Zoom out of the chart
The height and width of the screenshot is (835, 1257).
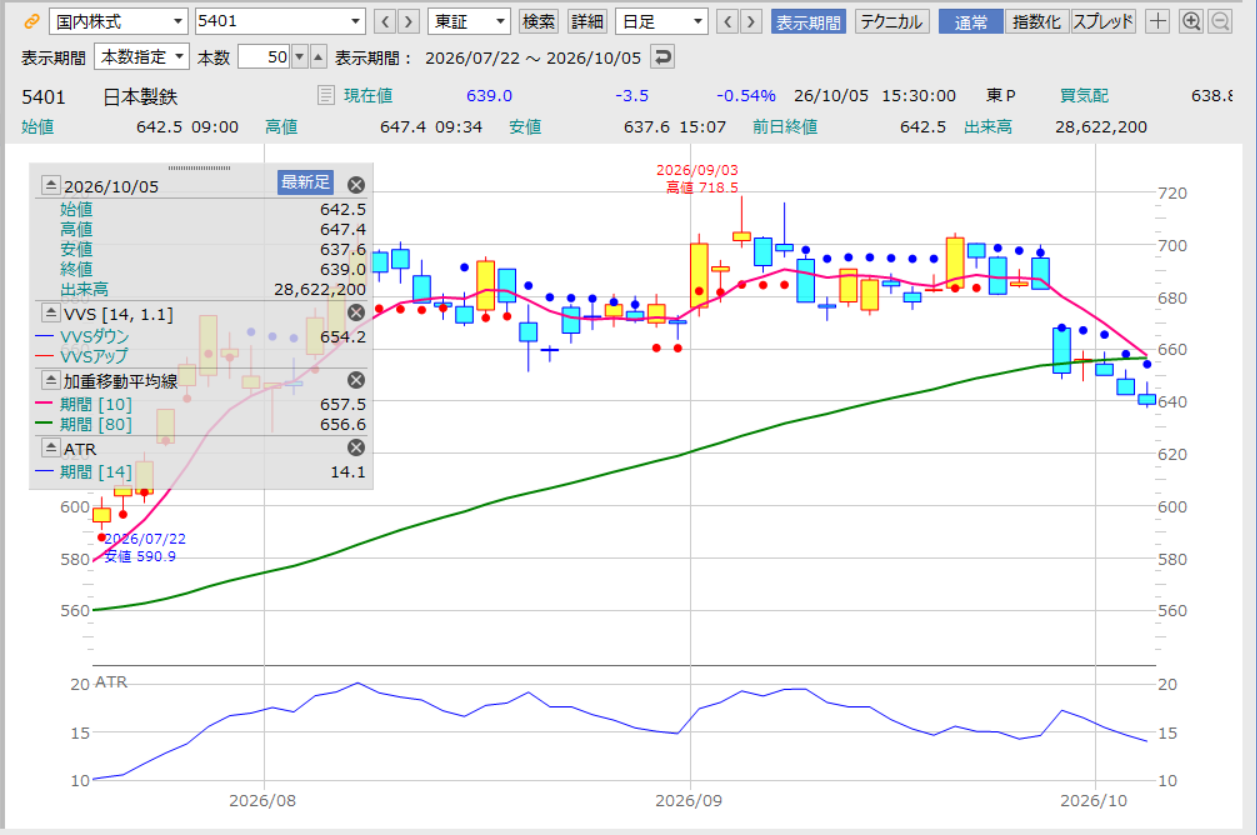(x=1220, y=21)
